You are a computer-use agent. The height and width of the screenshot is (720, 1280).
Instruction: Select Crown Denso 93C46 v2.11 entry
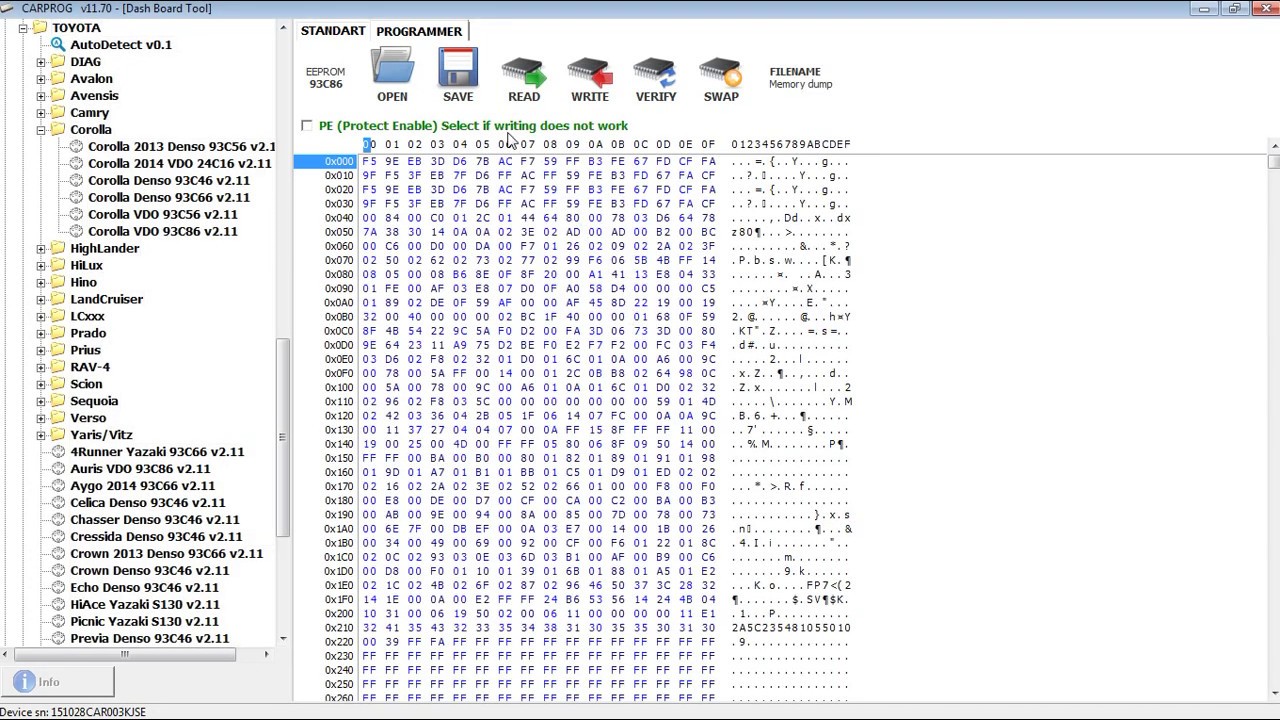coord(149,570)
